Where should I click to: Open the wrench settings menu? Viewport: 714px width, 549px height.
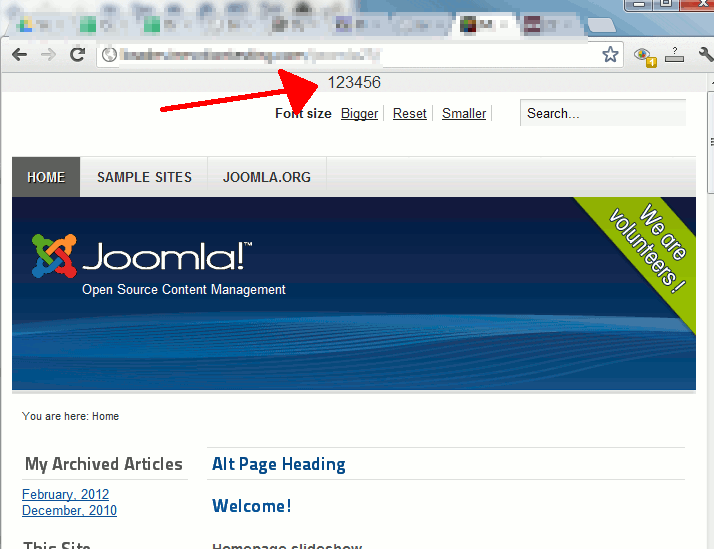706,55
